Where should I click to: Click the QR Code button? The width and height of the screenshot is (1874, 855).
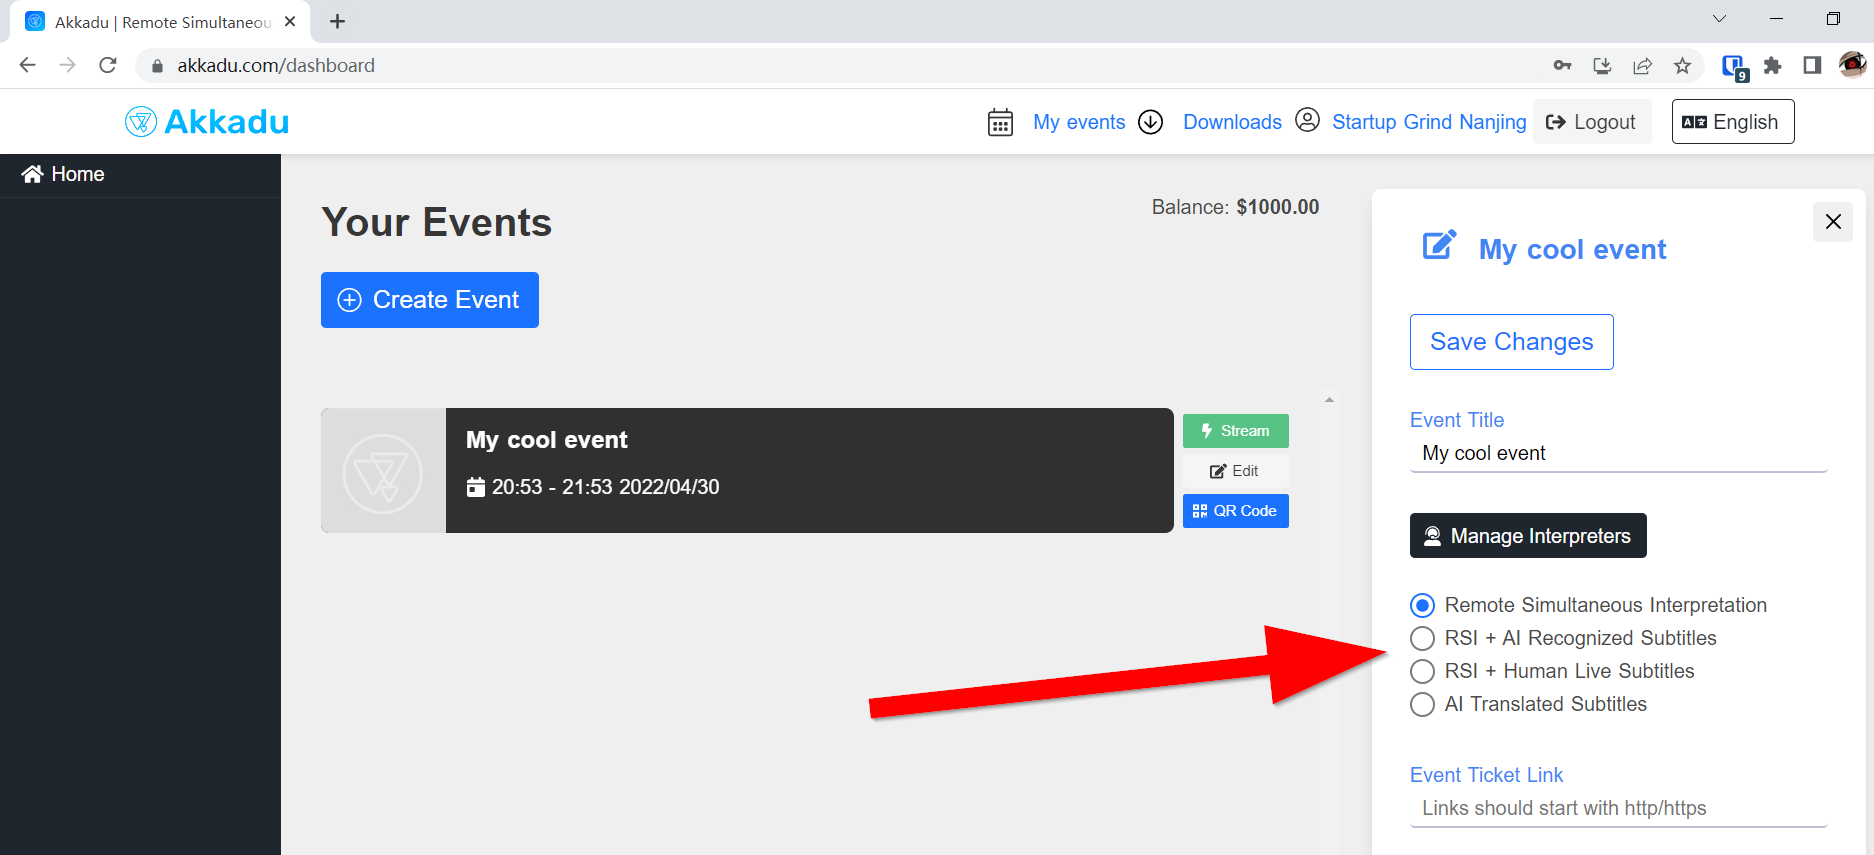click(x=1236, y=511)
